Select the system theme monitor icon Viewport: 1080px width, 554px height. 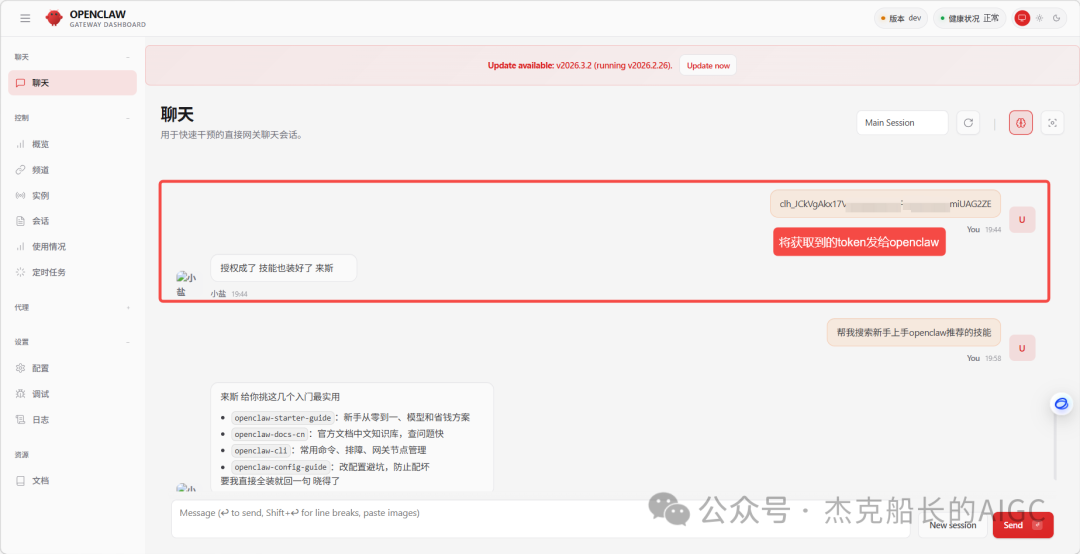(1022, 19)
